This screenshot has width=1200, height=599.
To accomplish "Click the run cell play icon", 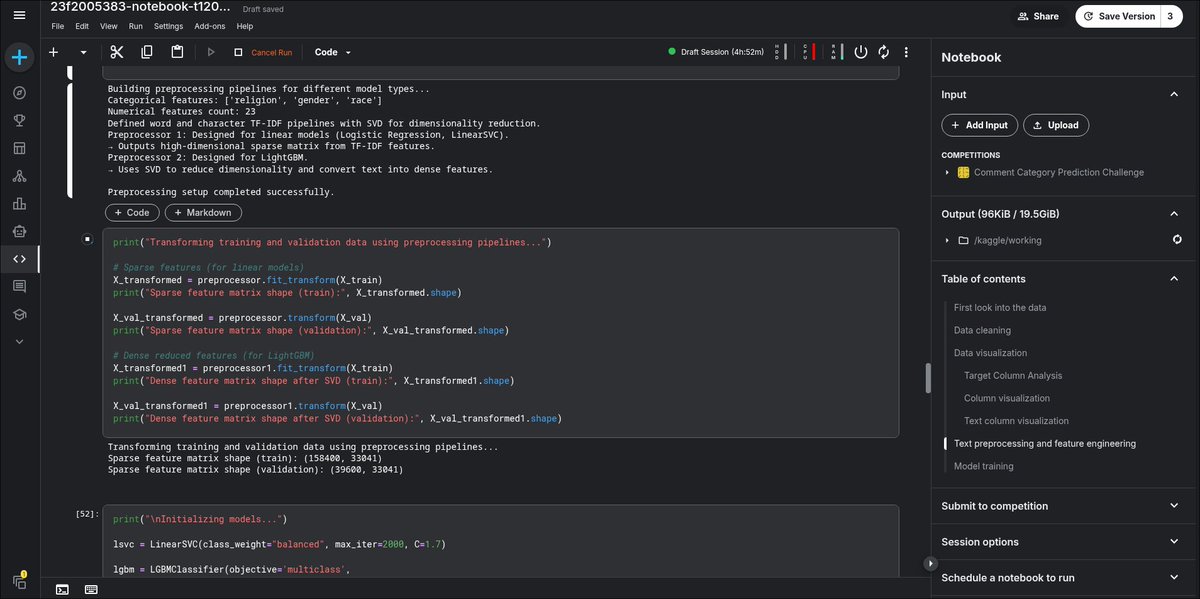I will (211, 52).
